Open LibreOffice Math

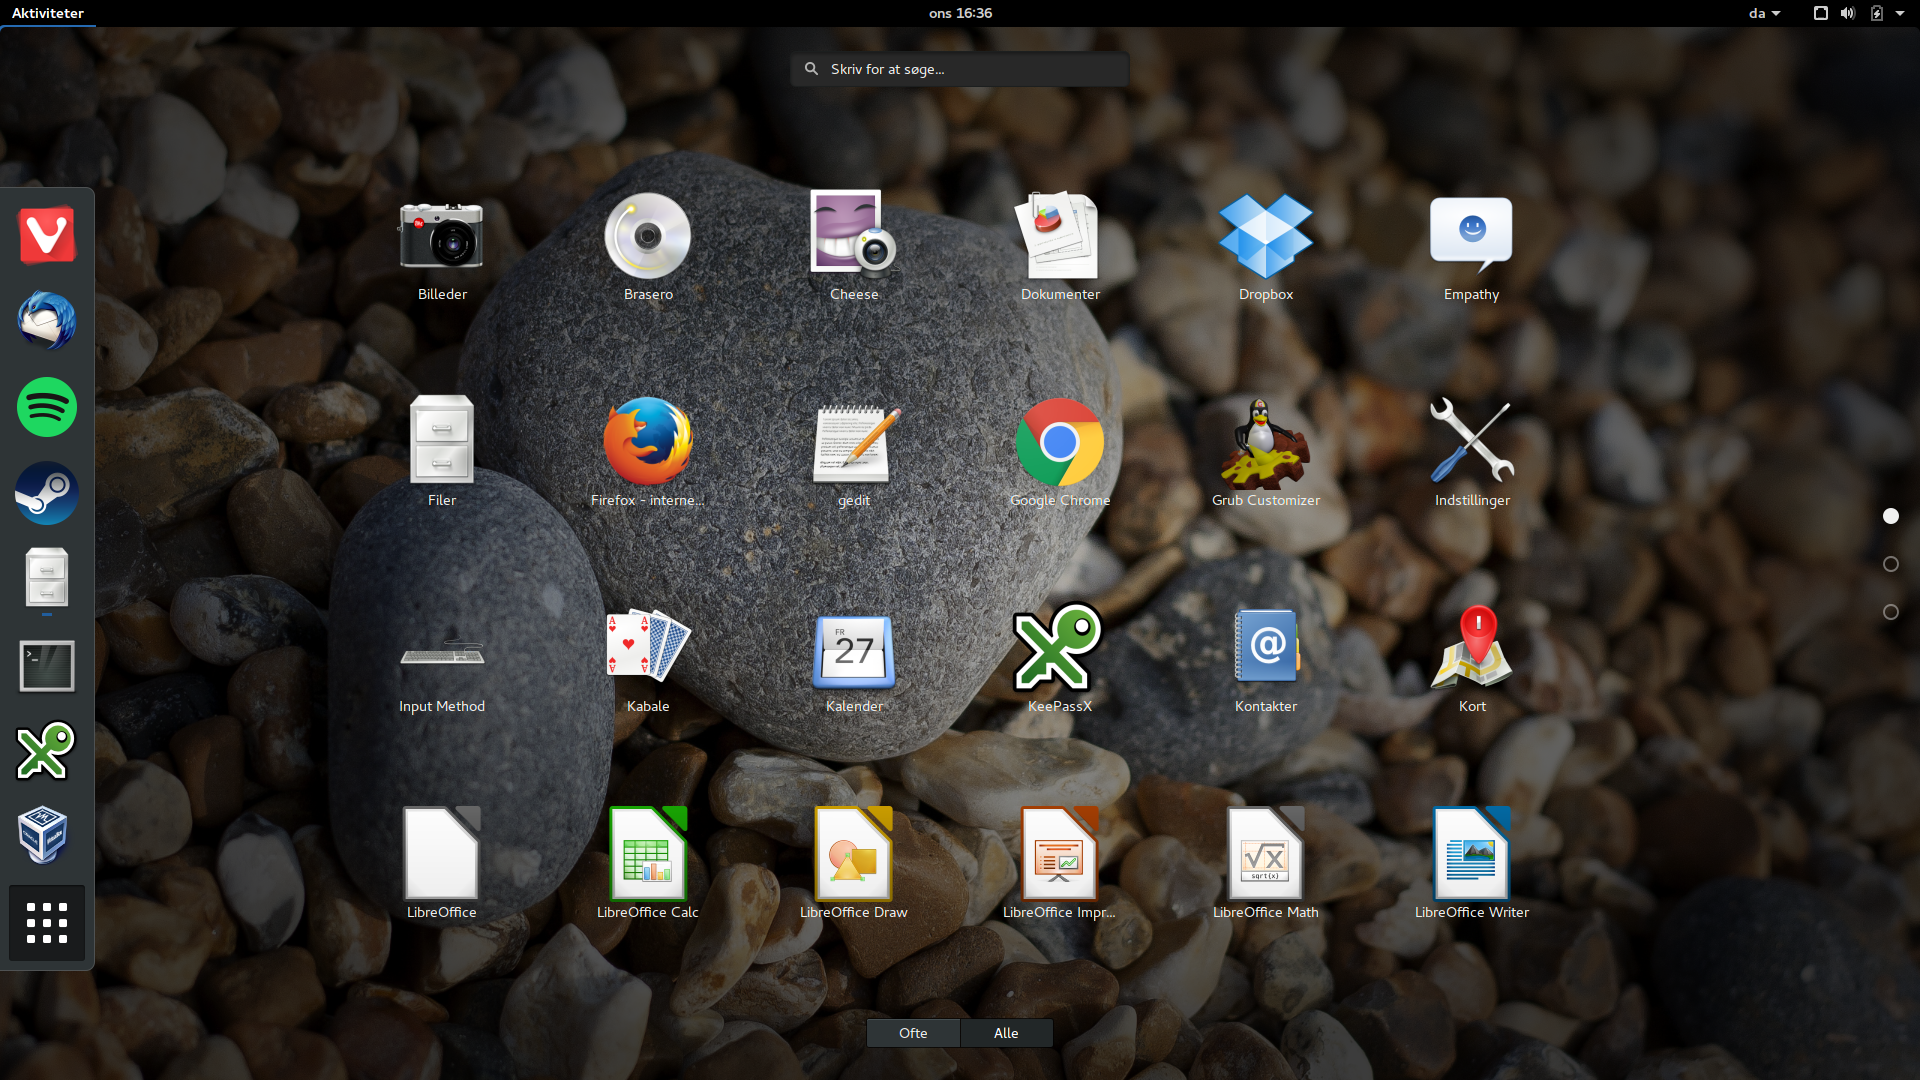click(1266, 865)
